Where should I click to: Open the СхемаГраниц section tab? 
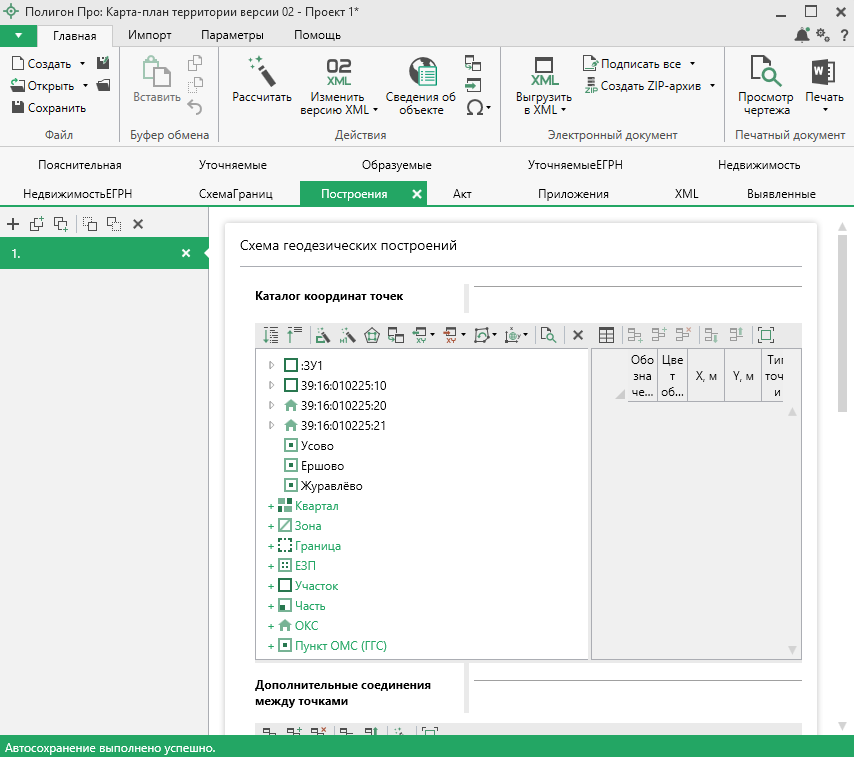pos(235,194)
